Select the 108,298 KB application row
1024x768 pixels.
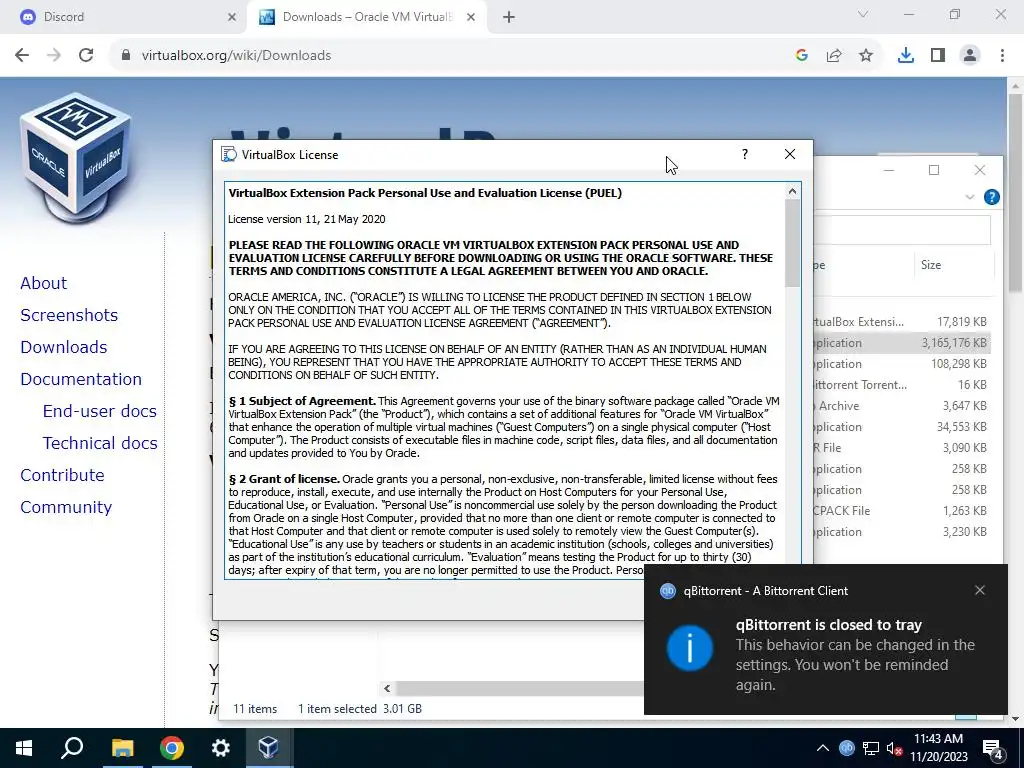click(x=903, y=363)
